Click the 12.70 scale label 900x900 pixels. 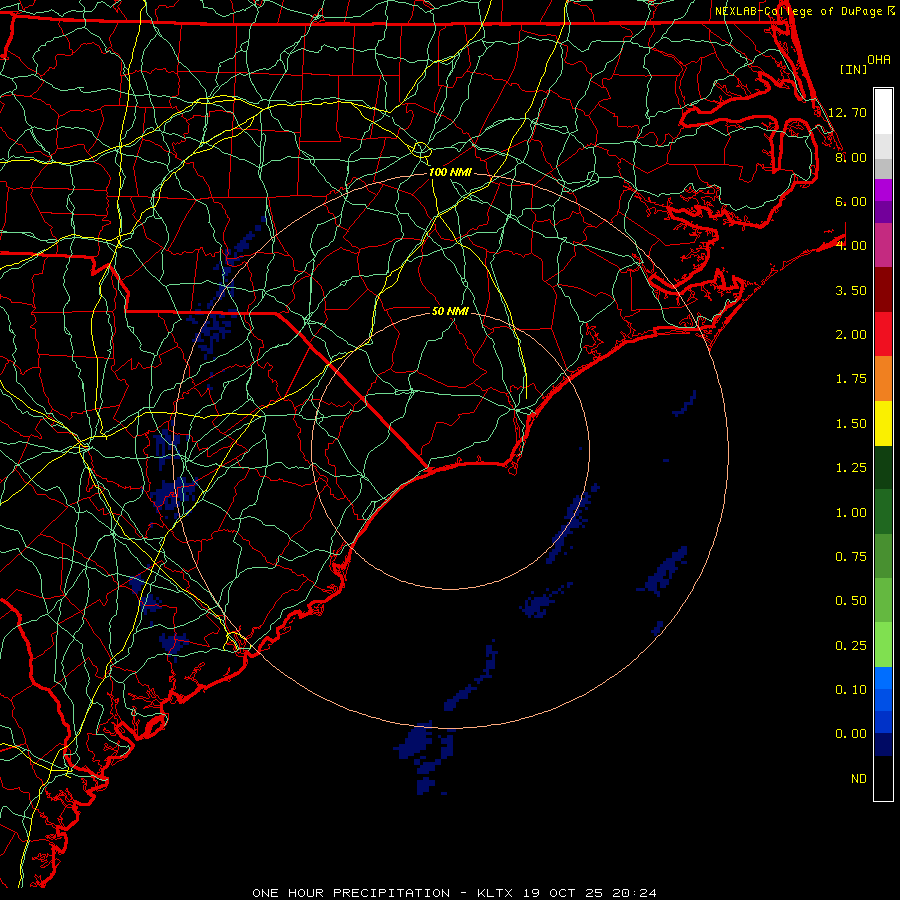847,112
